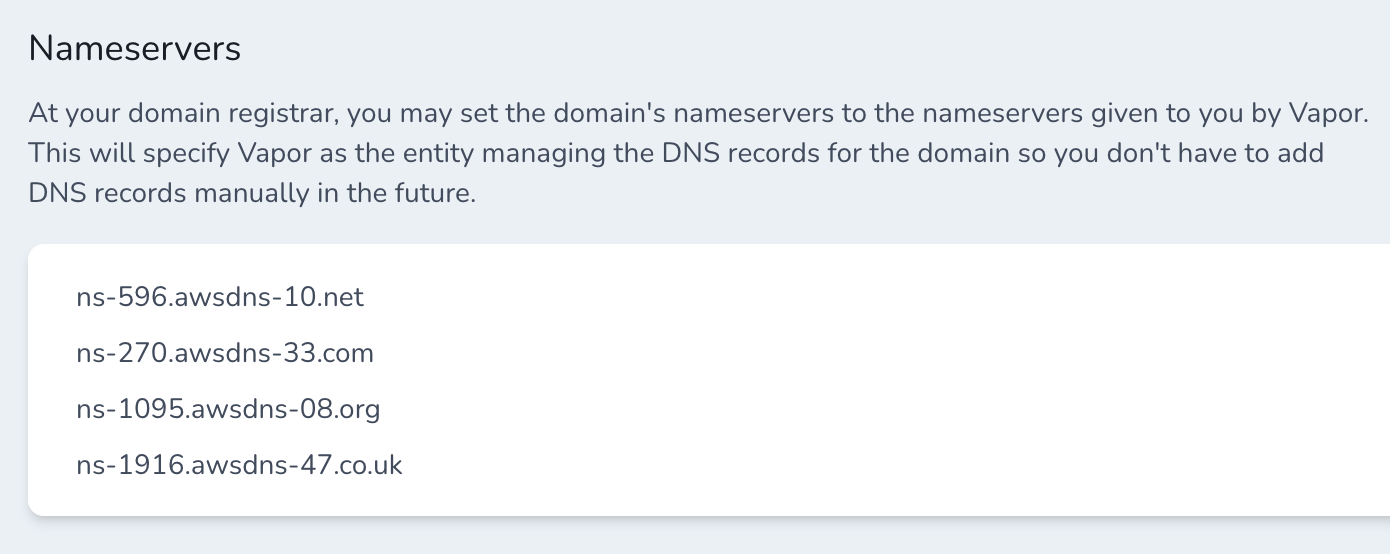This screenshot has height=554, width=1390.
Task: Click "DNS records manually in the future" line
Action: click(x=252, y=193)
